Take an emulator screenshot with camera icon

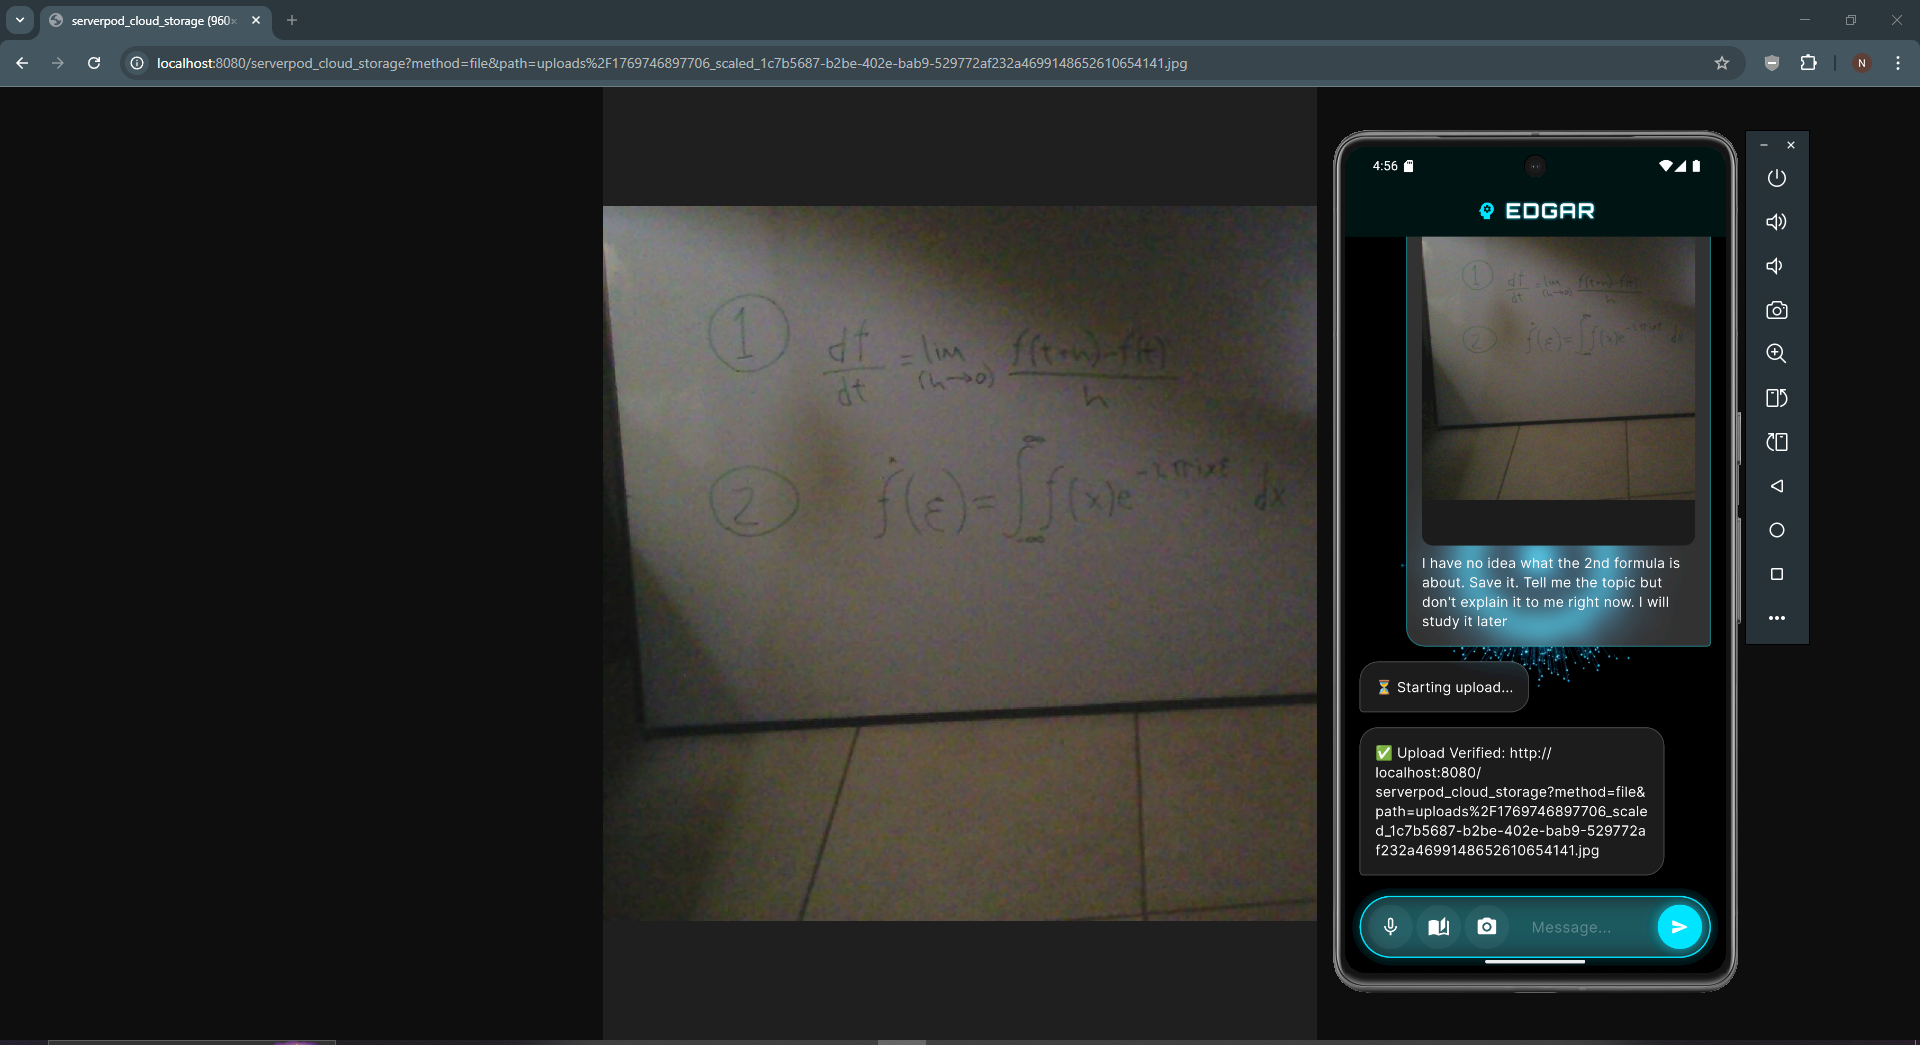tap(1777, 310)
